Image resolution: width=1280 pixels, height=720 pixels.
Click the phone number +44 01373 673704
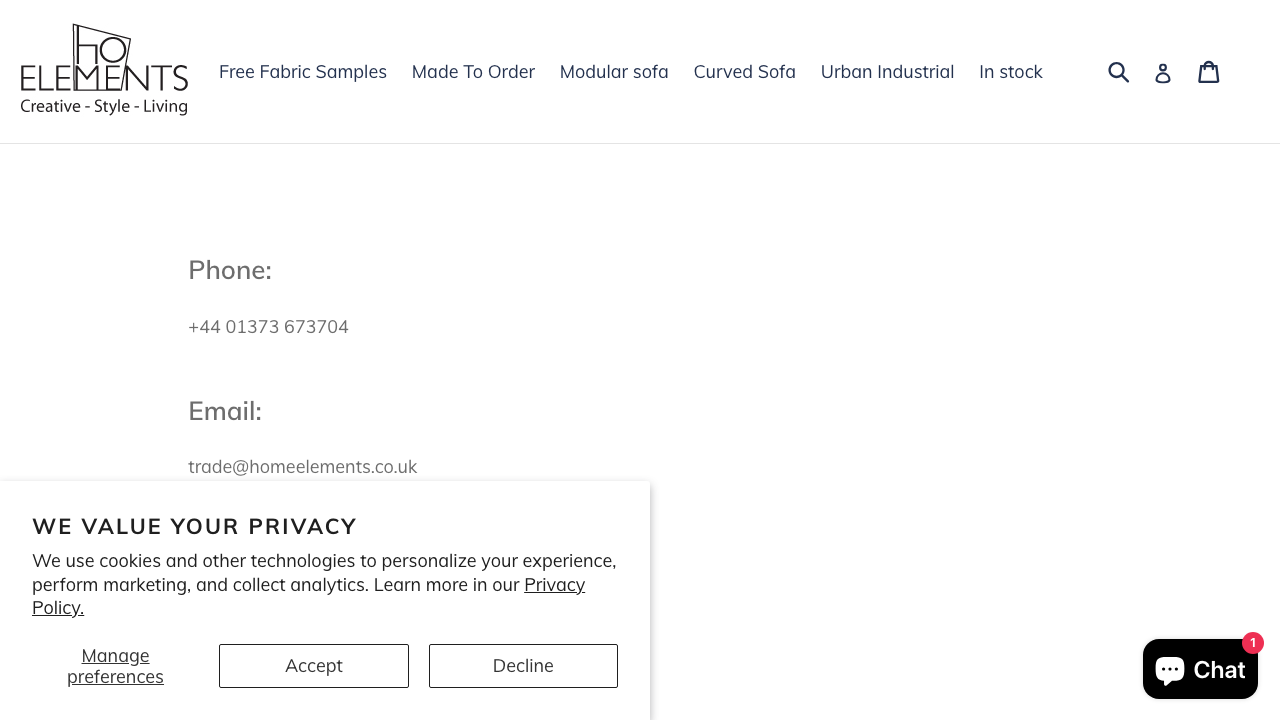tap(268, 327)
